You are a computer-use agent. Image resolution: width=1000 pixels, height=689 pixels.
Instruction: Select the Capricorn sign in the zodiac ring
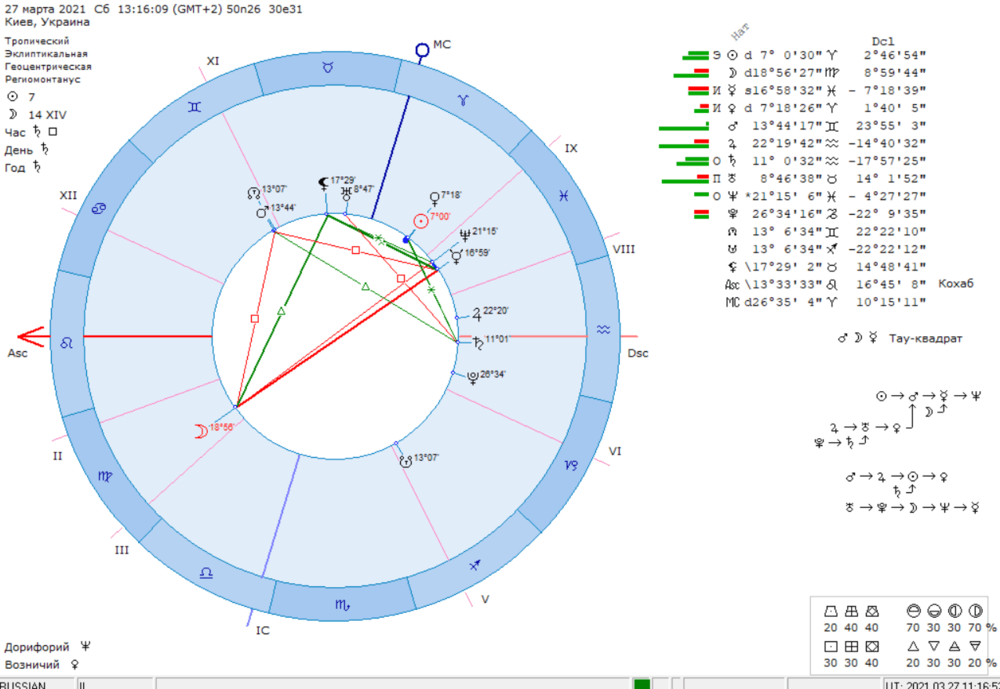click(x=571, y=465)
